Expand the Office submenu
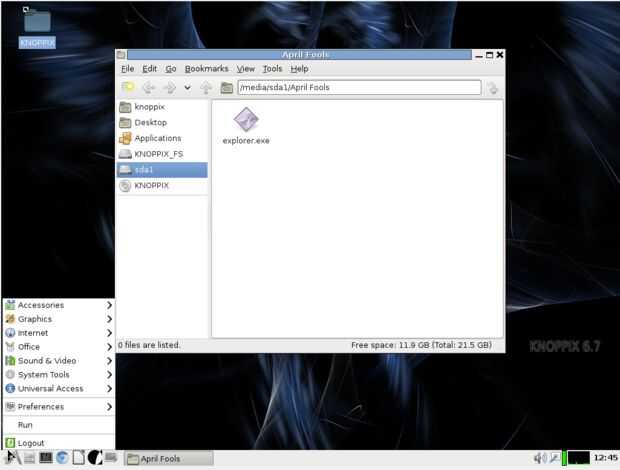This screenshot has width=620, height=470. [59, 347]
